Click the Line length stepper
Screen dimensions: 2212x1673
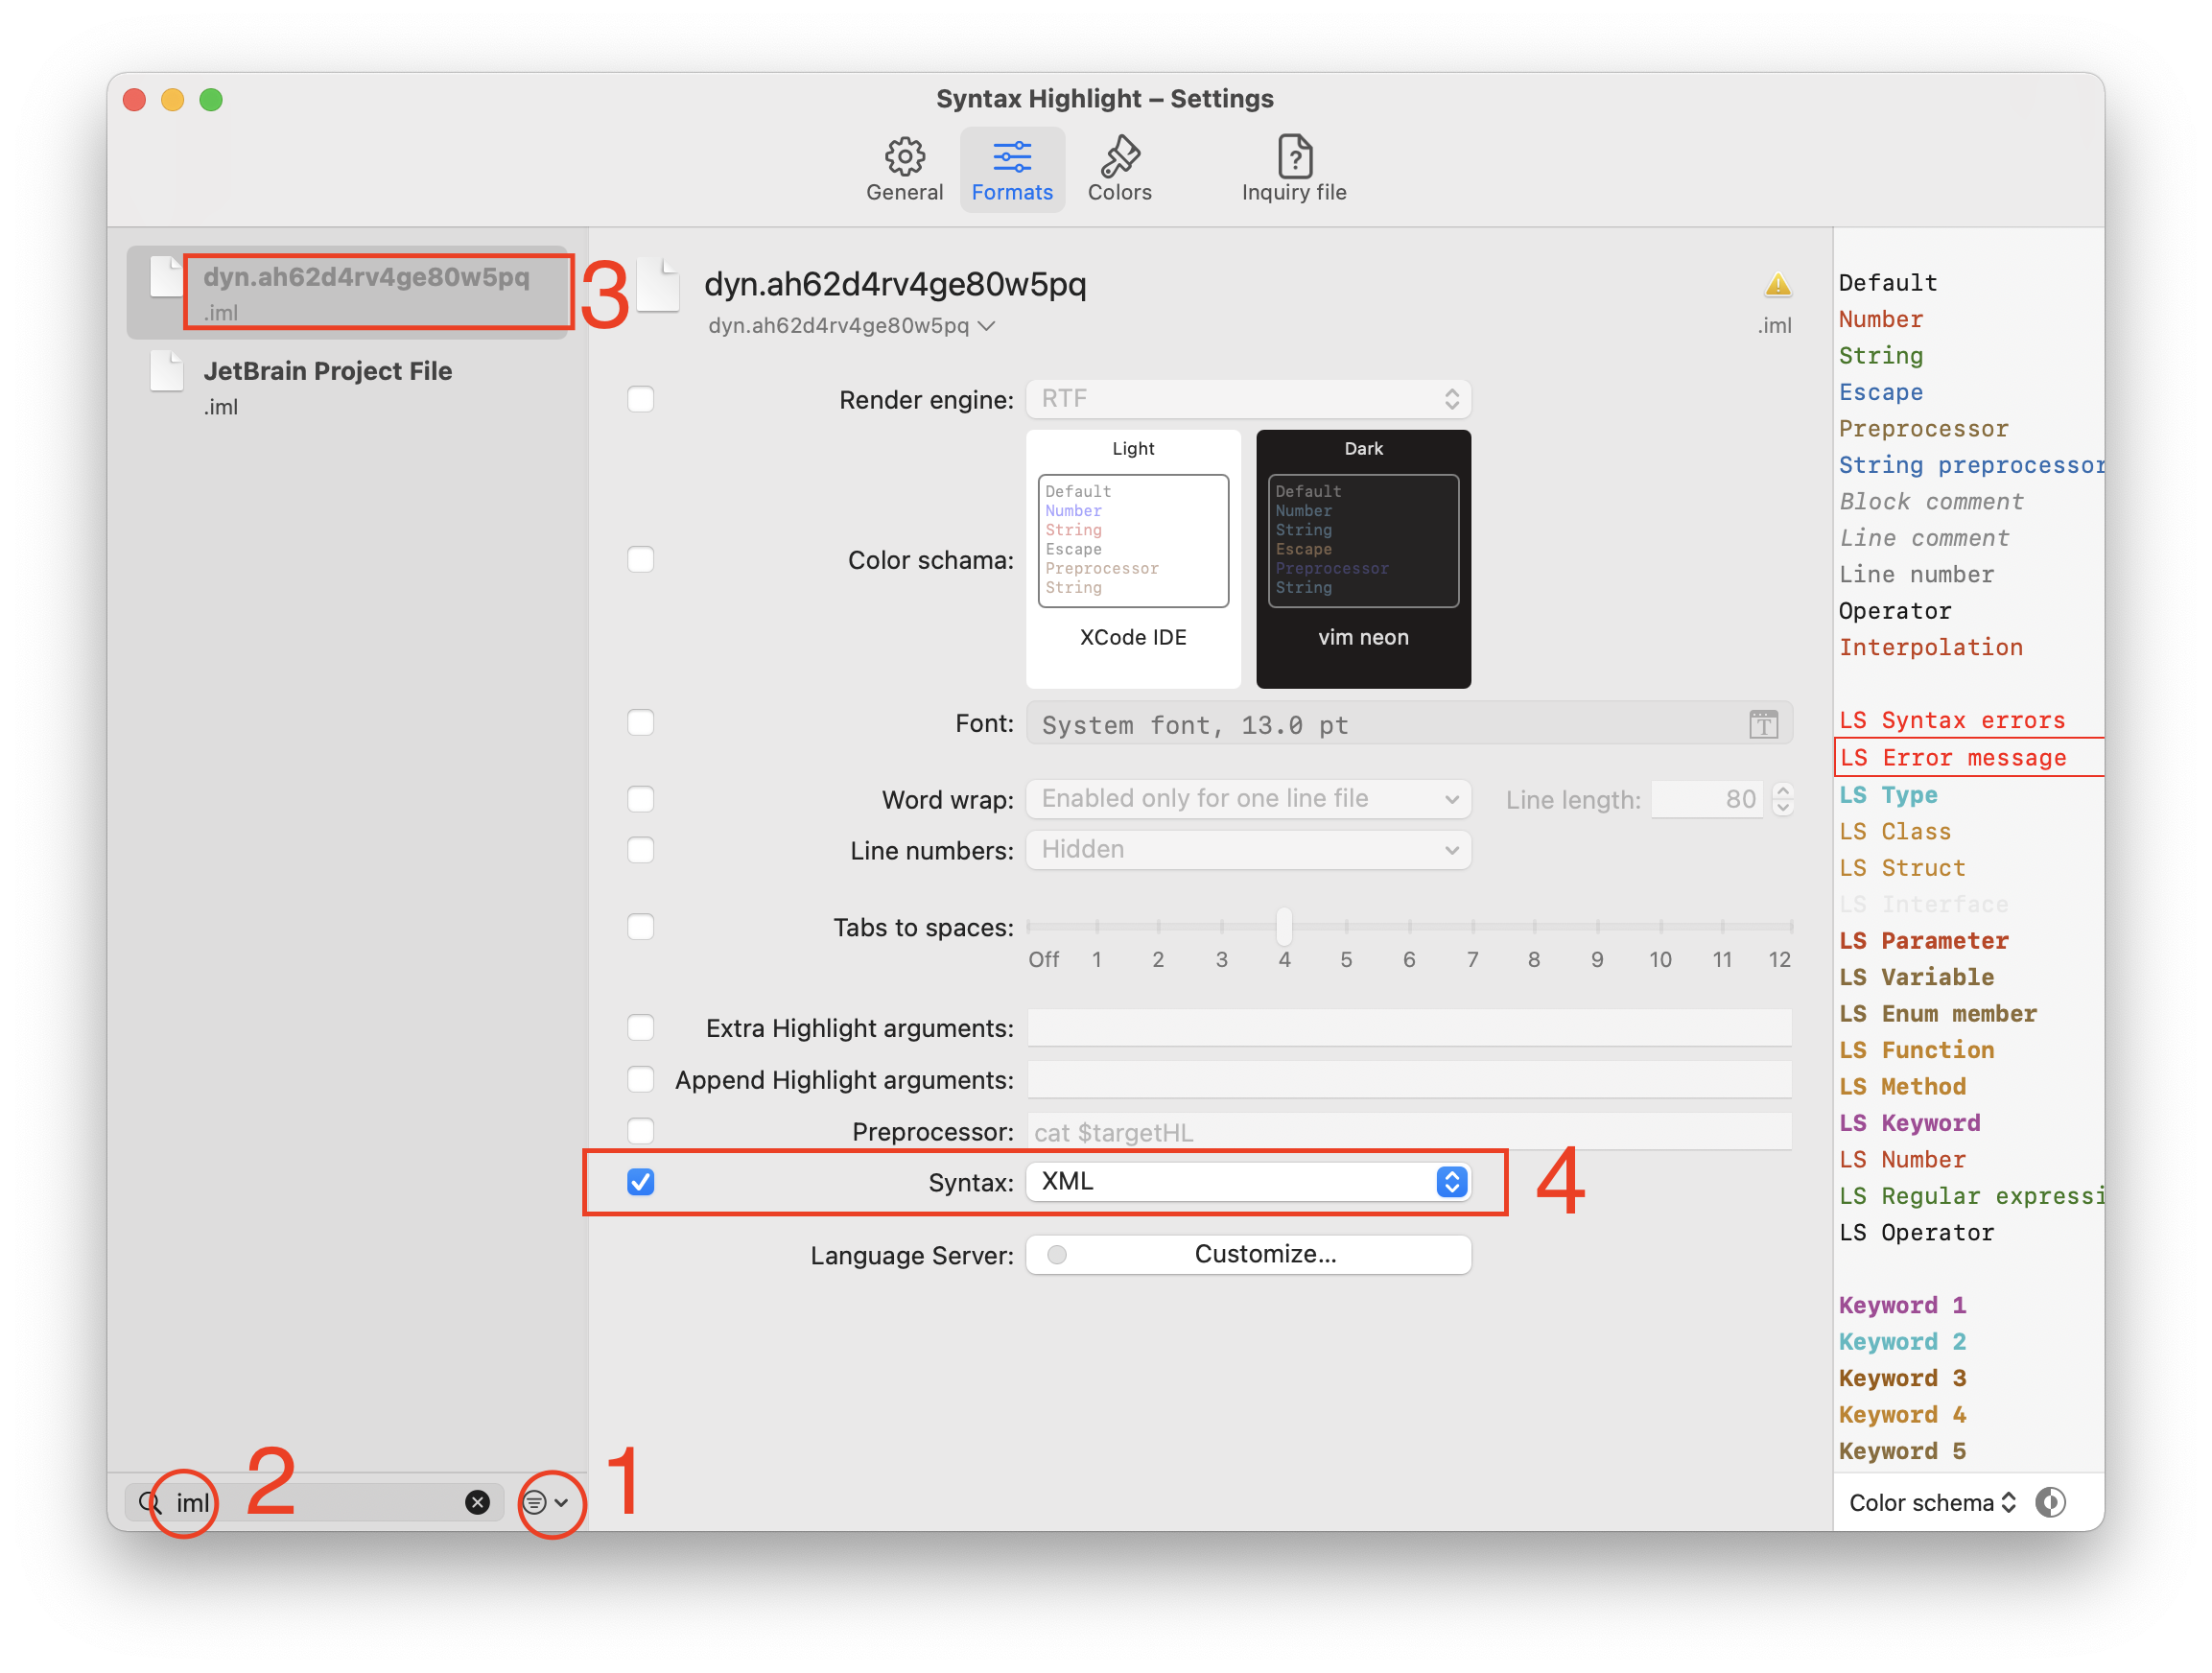tap(1783, 799)
